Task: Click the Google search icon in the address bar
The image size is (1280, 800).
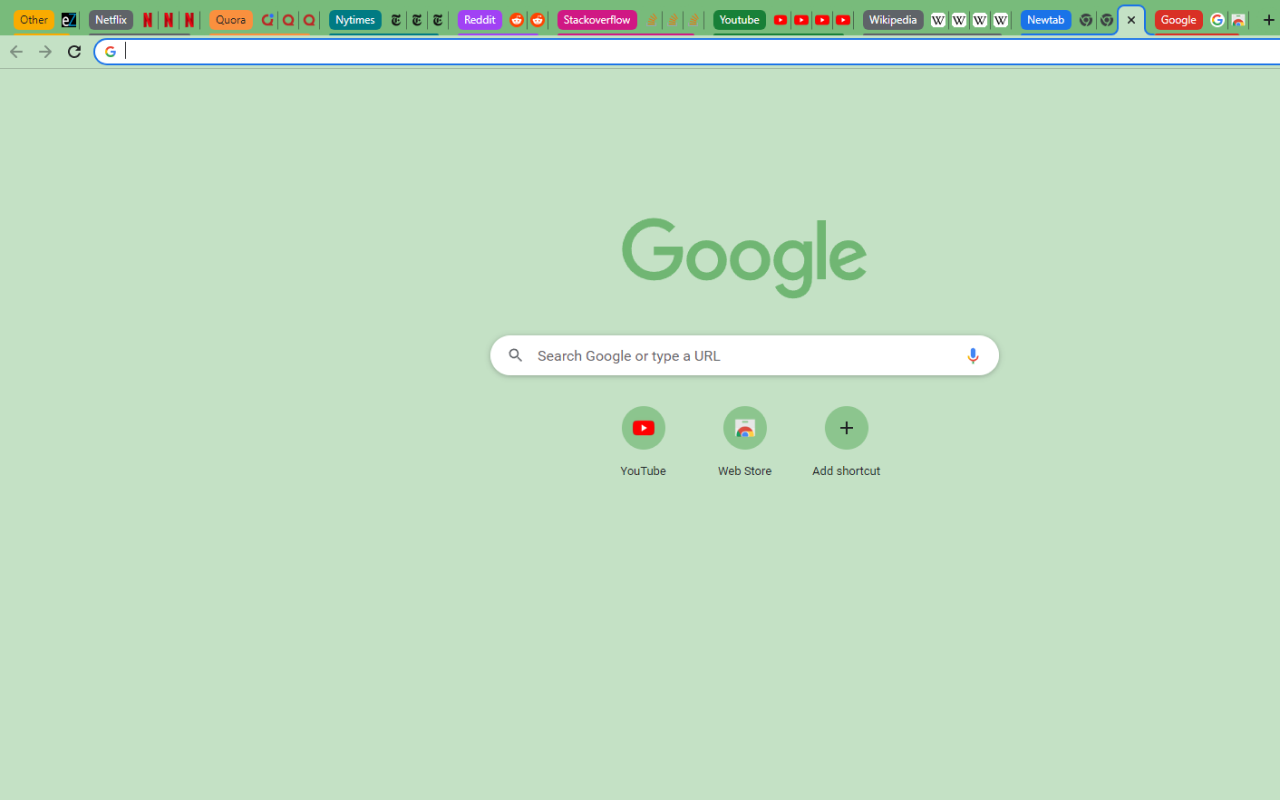Action: click(x=110, y=51)
